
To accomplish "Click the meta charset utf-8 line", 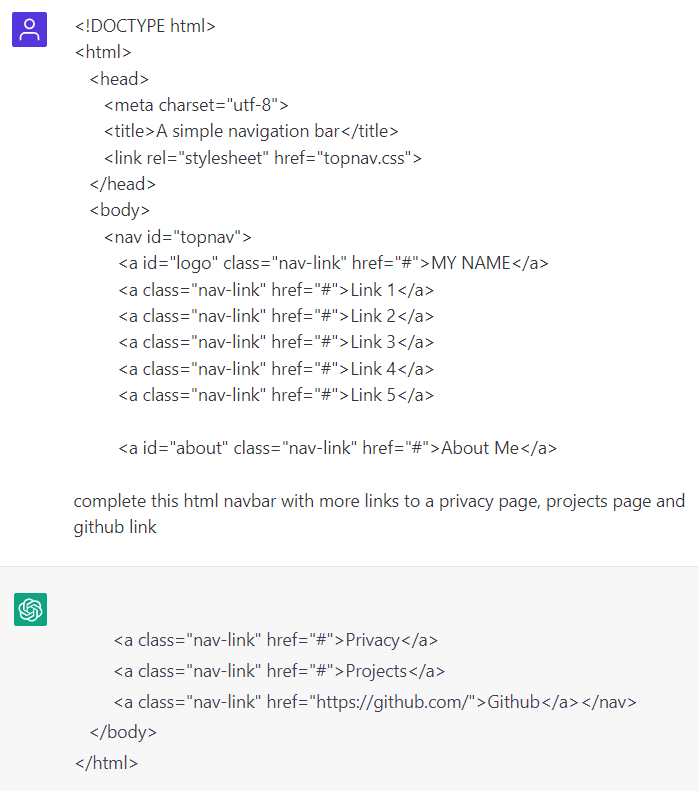I will [196, 105].
